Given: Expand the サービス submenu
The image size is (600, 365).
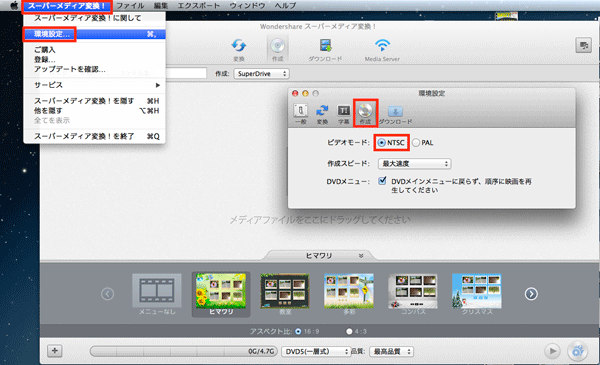Looking at the screenshot, I should pyautogui.click(x=95, y=85).
